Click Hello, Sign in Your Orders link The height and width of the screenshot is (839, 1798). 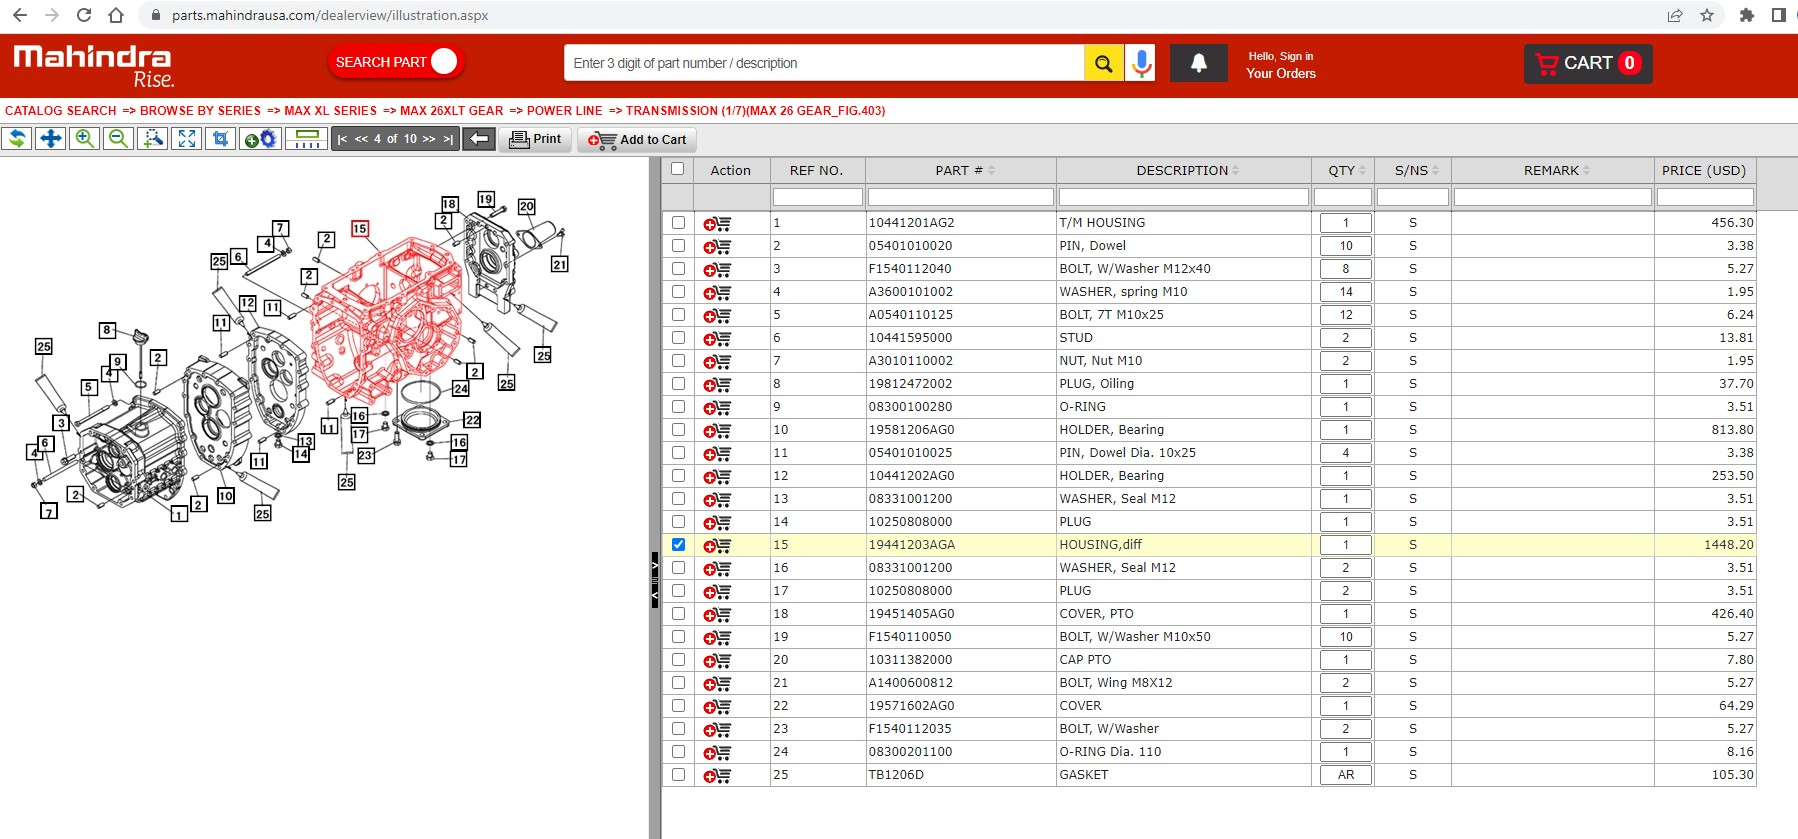[1281, 65]
